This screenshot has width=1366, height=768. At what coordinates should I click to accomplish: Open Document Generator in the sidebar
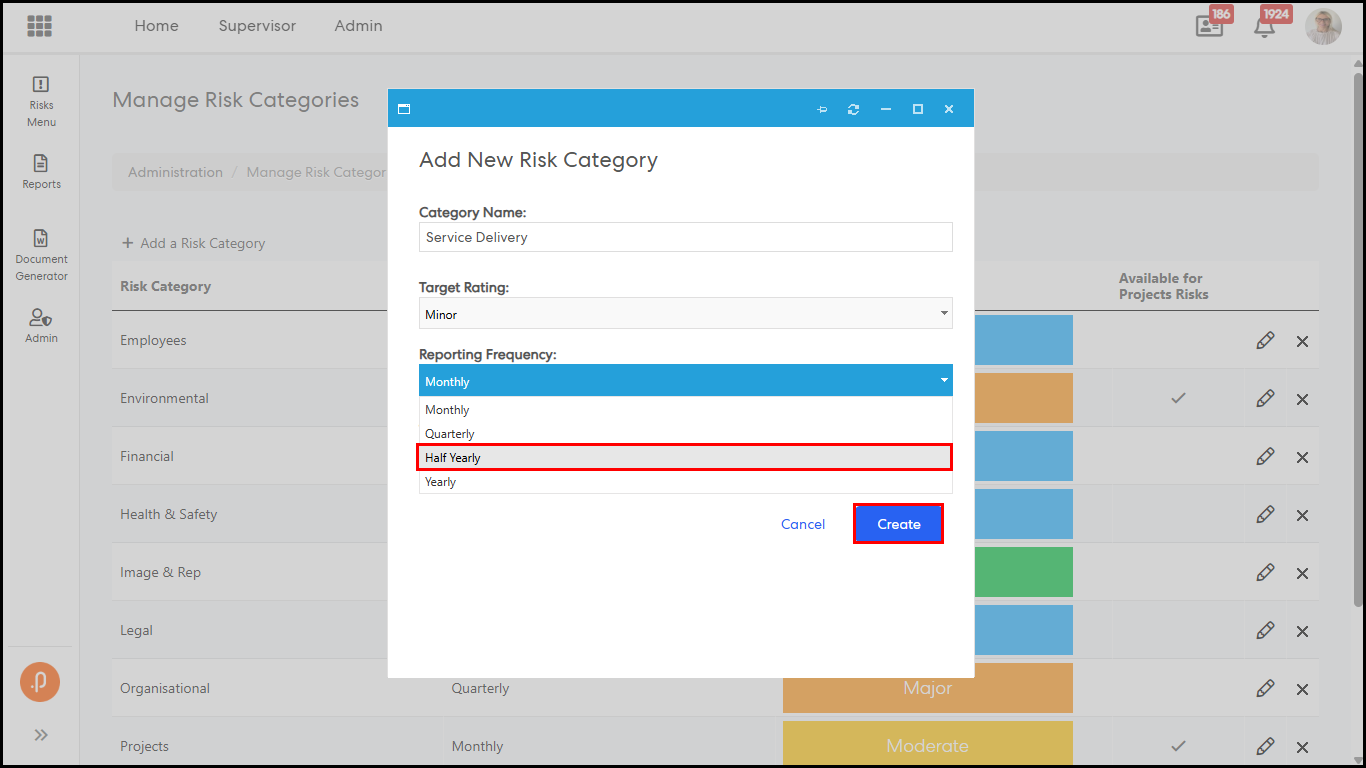click(x=41, y=255)
